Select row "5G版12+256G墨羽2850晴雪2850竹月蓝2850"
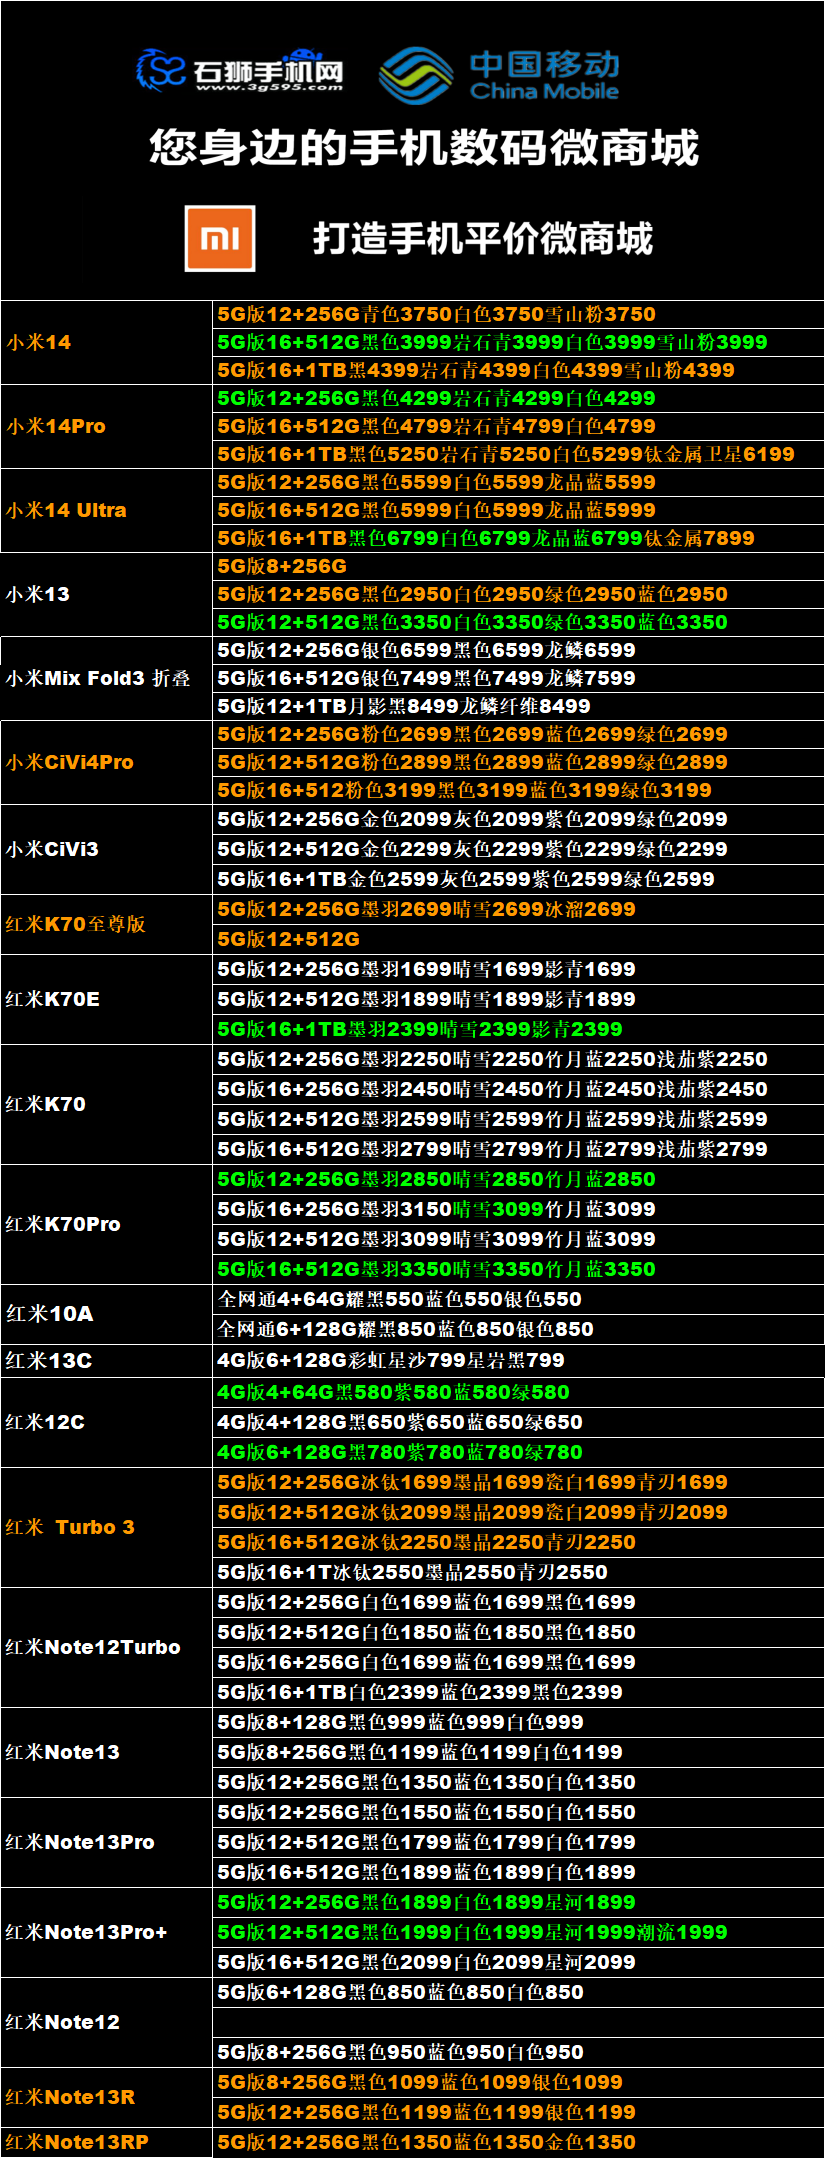The image size is (825, 2158). coord(519,1179)
